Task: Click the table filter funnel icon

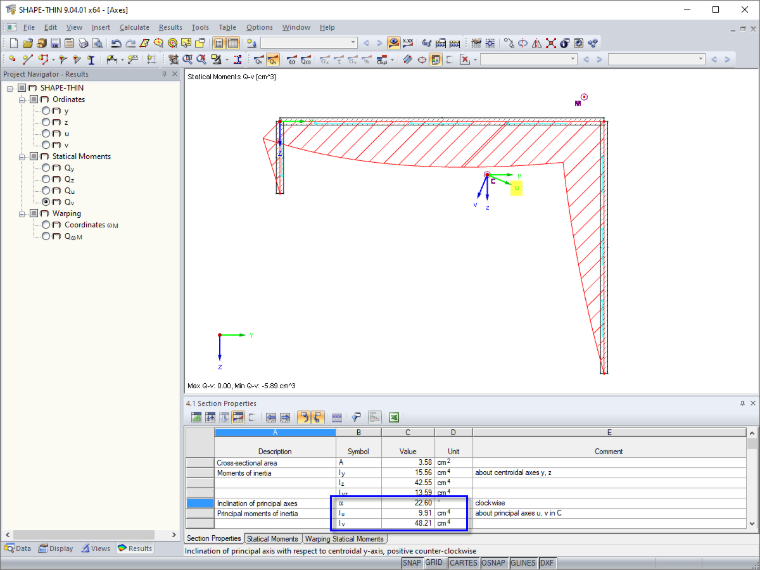Action: click(x=357, y=417)
